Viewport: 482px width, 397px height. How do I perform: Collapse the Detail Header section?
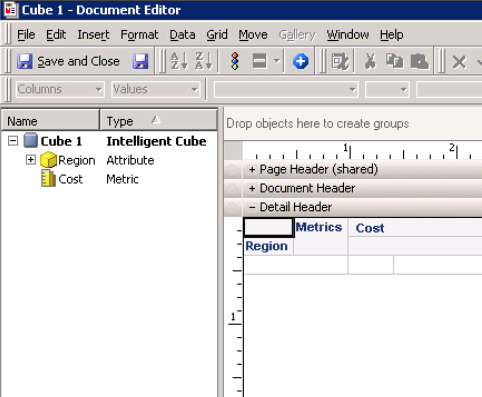tap(252, 207)
